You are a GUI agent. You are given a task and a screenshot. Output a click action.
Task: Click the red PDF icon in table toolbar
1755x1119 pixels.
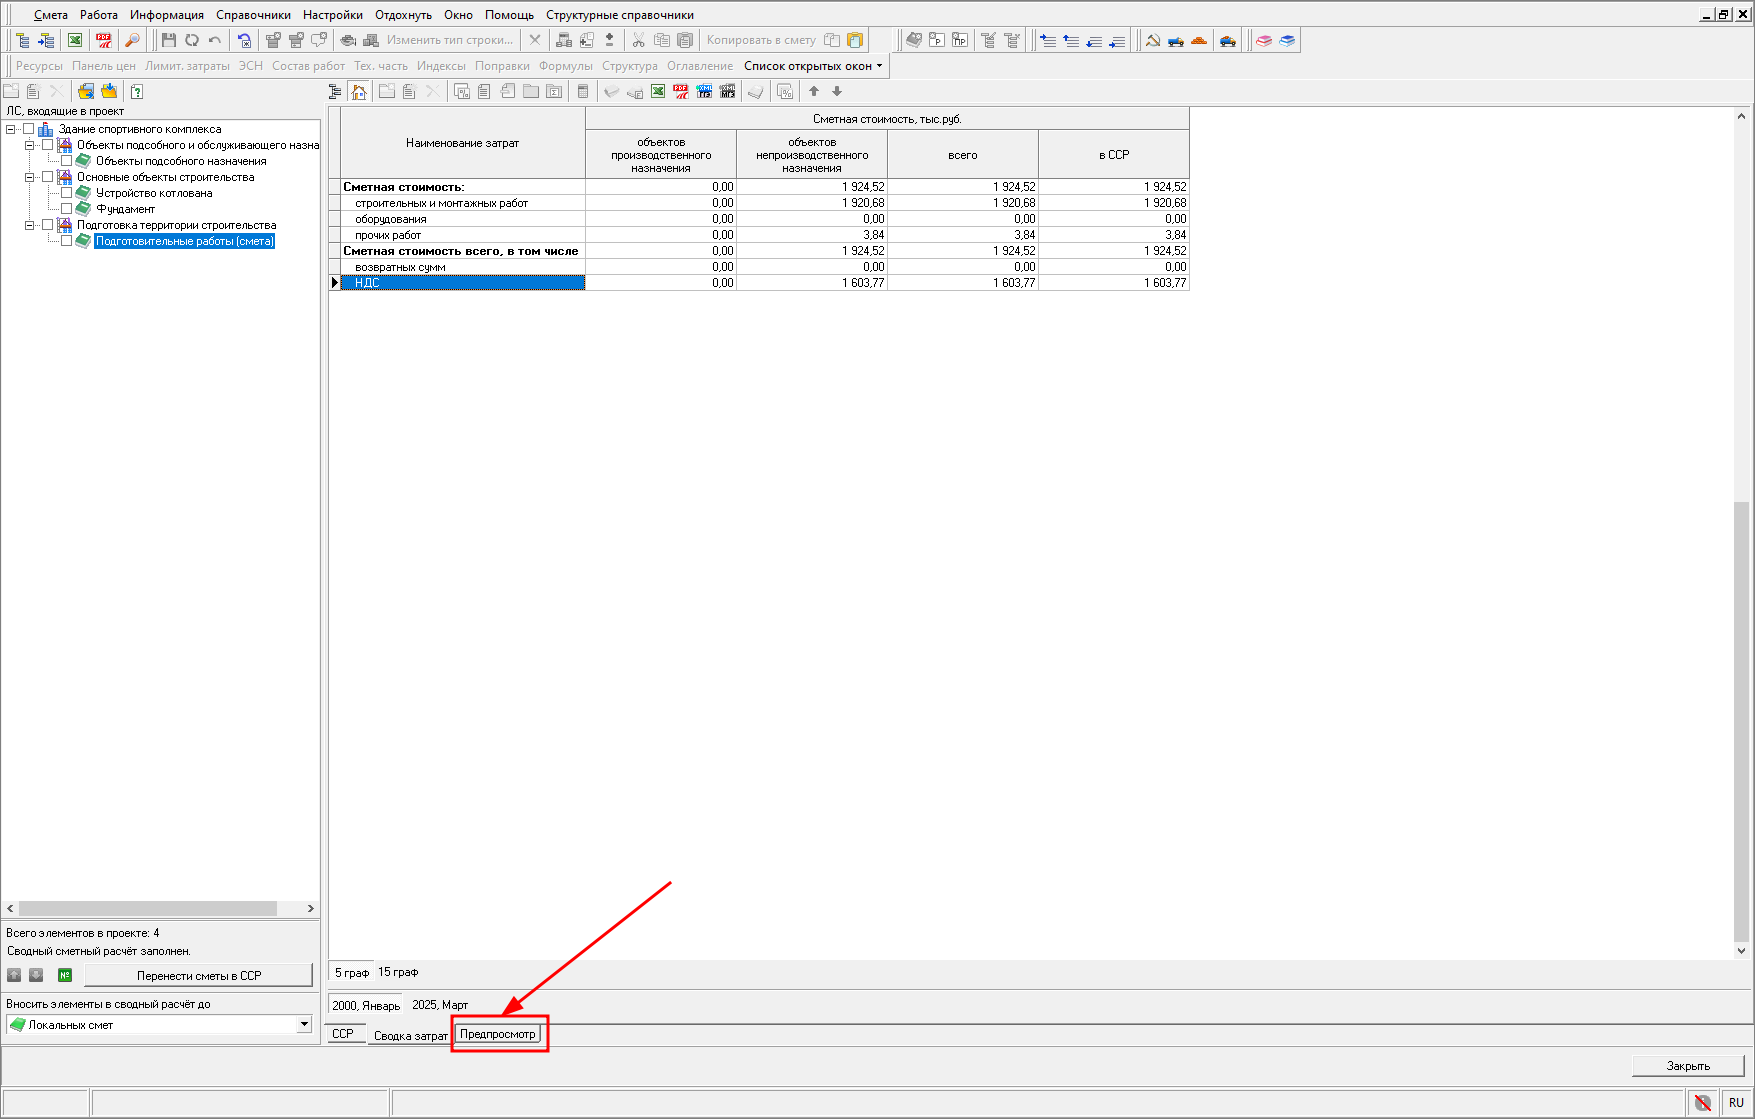[x=681, y=91]
